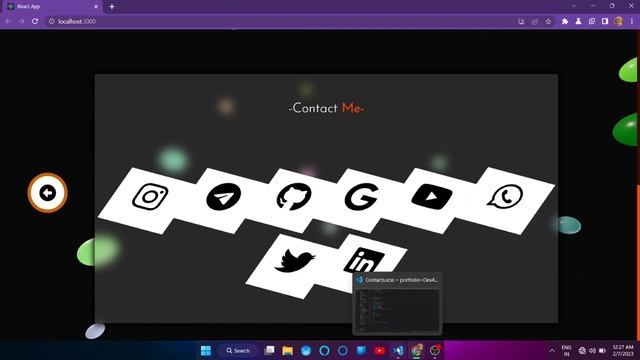
Task: Open the Google G contact tile
Action: point(361,197)
